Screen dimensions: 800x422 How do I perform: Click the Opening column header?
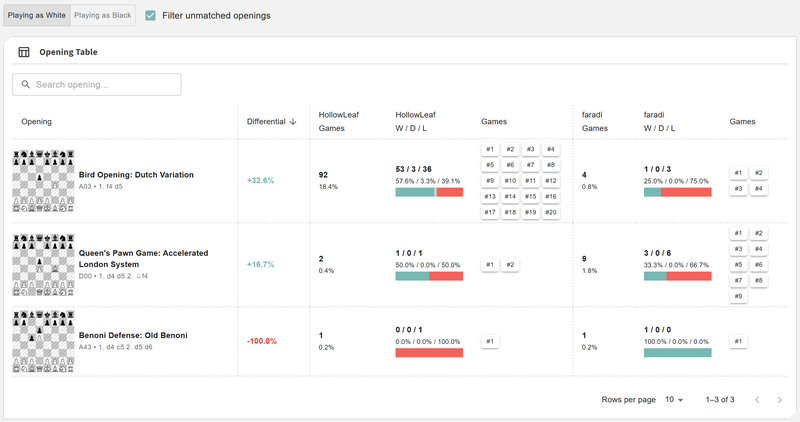tap(37, 122)
